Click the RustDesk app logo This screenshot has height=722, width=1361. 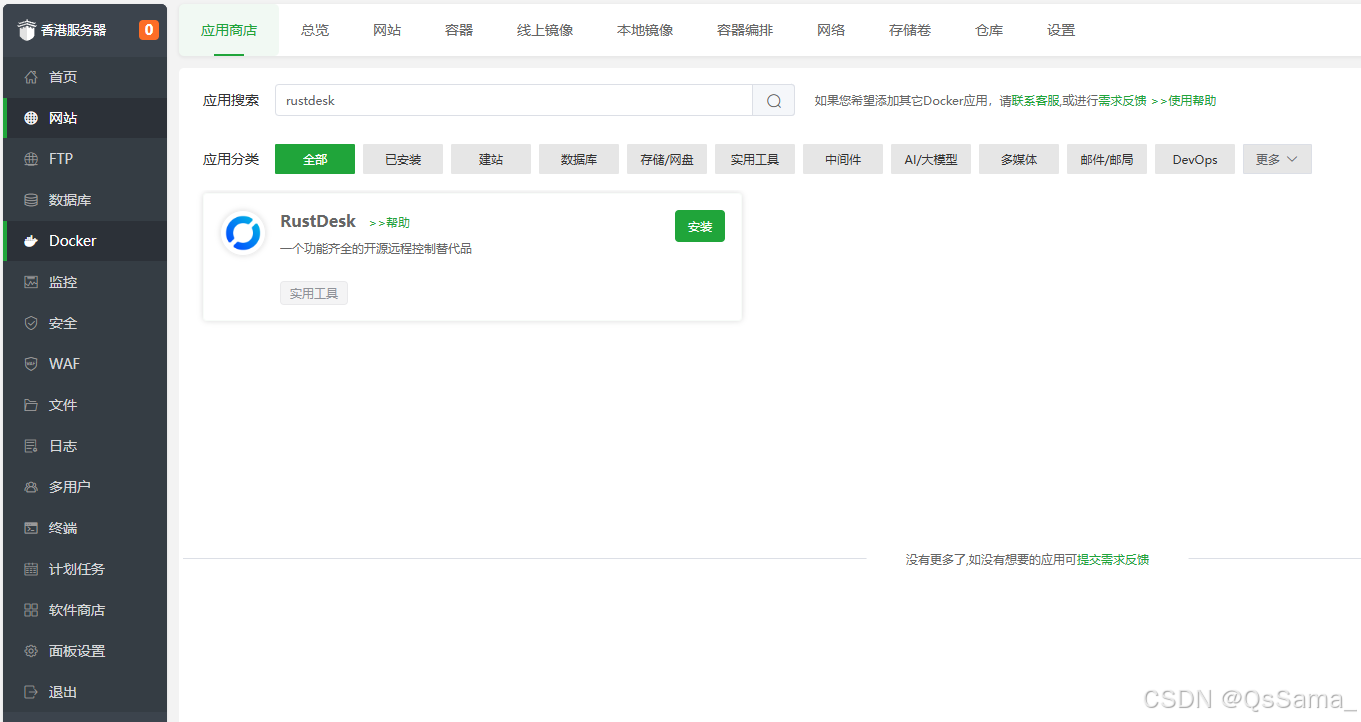(x=242, y=233)
